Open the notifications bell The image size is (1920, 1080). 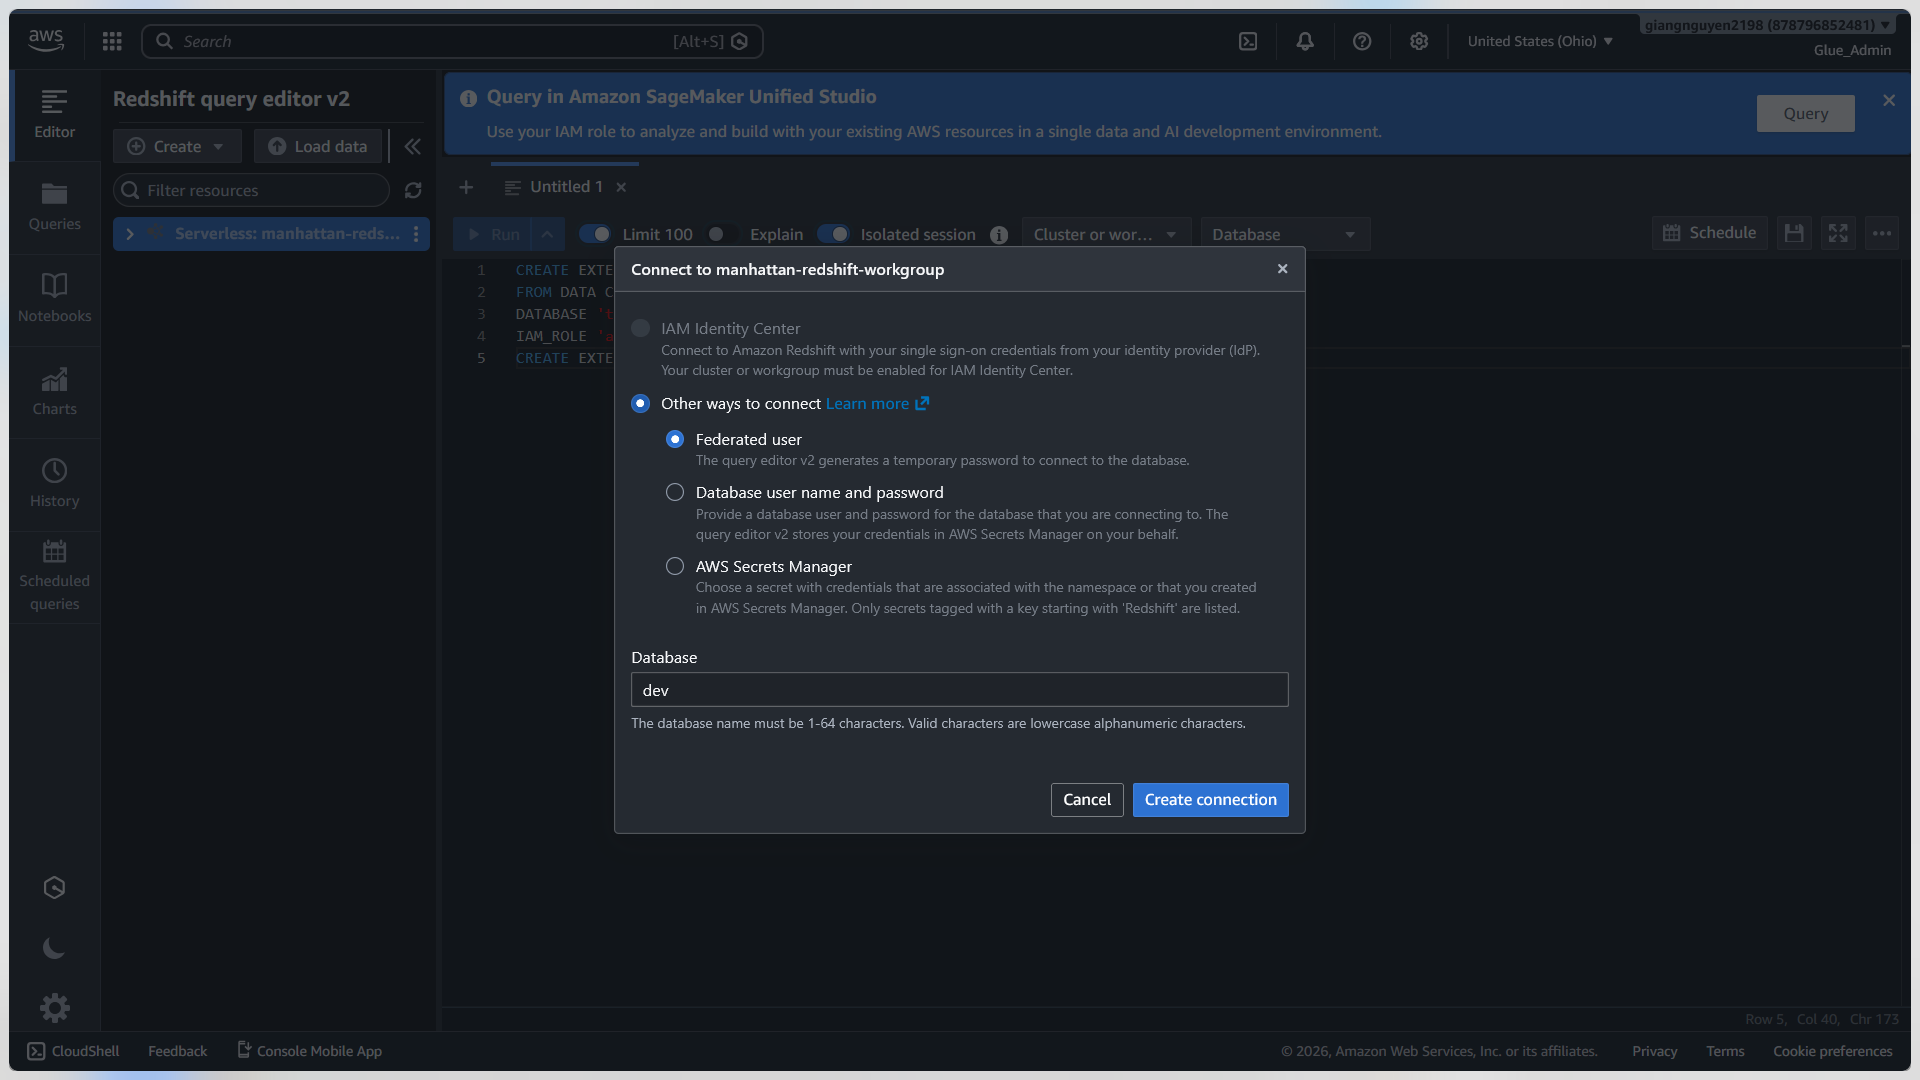click(x=1305, y=41)
